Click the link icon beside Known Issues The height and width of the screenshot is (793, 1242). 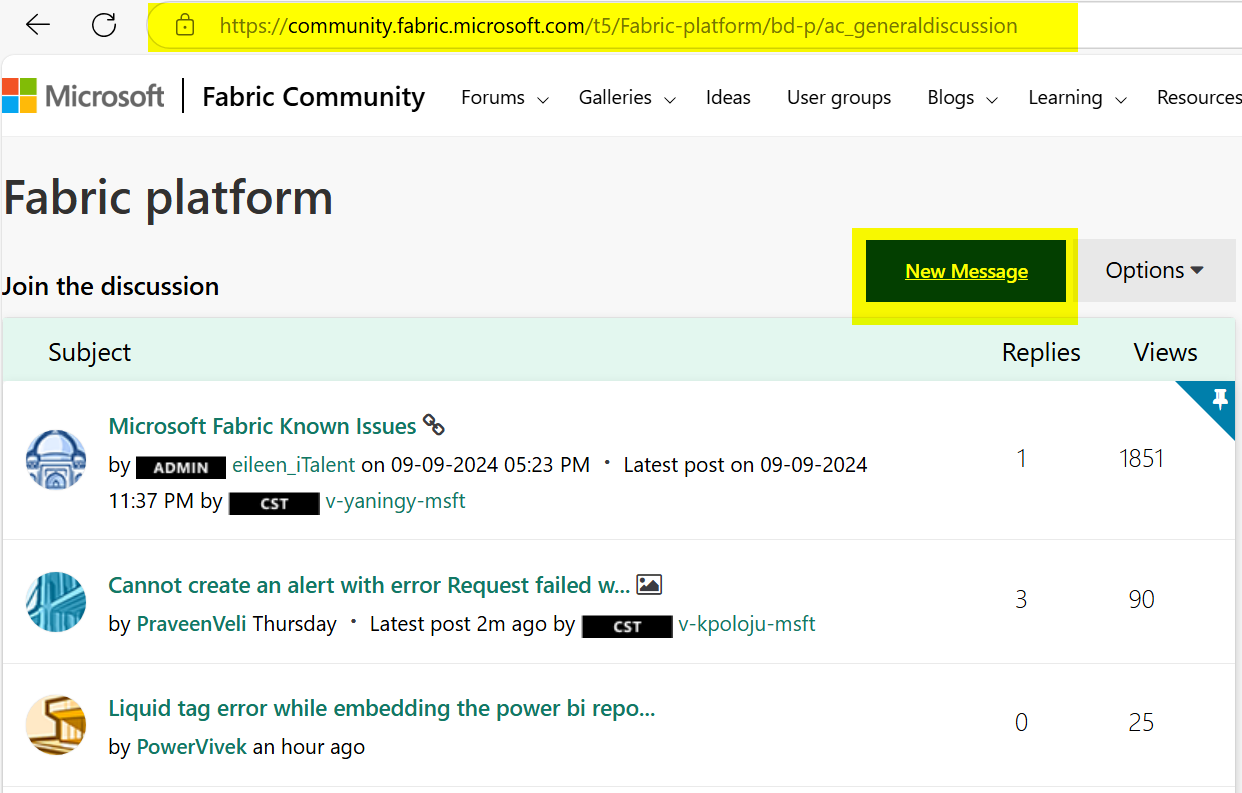point(434,425)
